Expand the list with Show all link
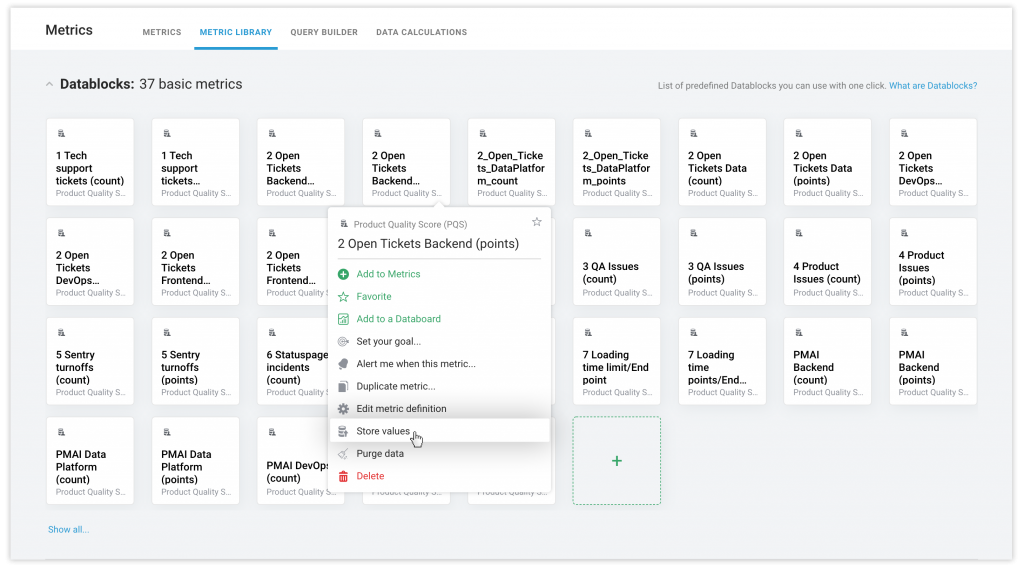This screenshot has width=1024, height=568. [x=68, y=529]
